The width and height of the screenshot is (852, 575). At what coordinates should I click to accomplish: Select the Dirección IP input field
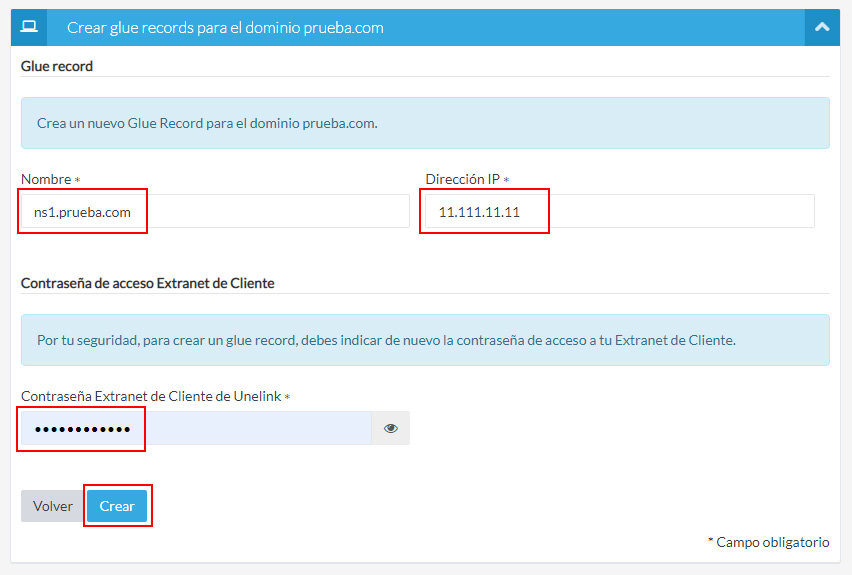click(619, 212)
